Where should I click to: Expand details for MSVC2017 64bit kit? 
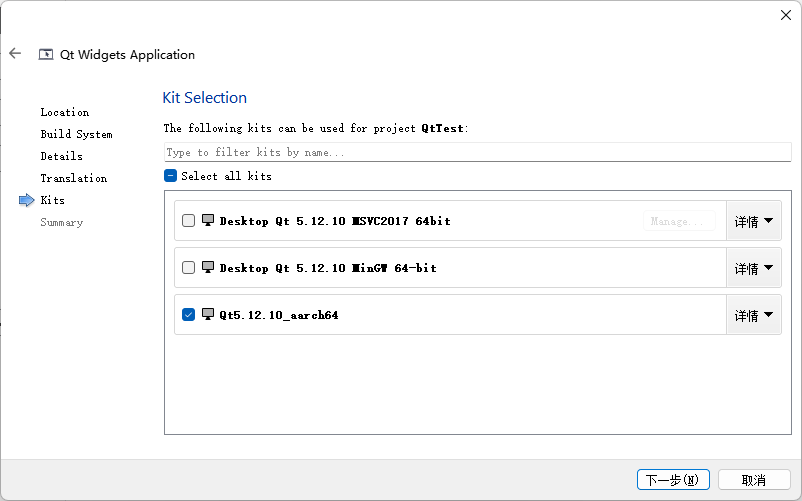point(753,221)
